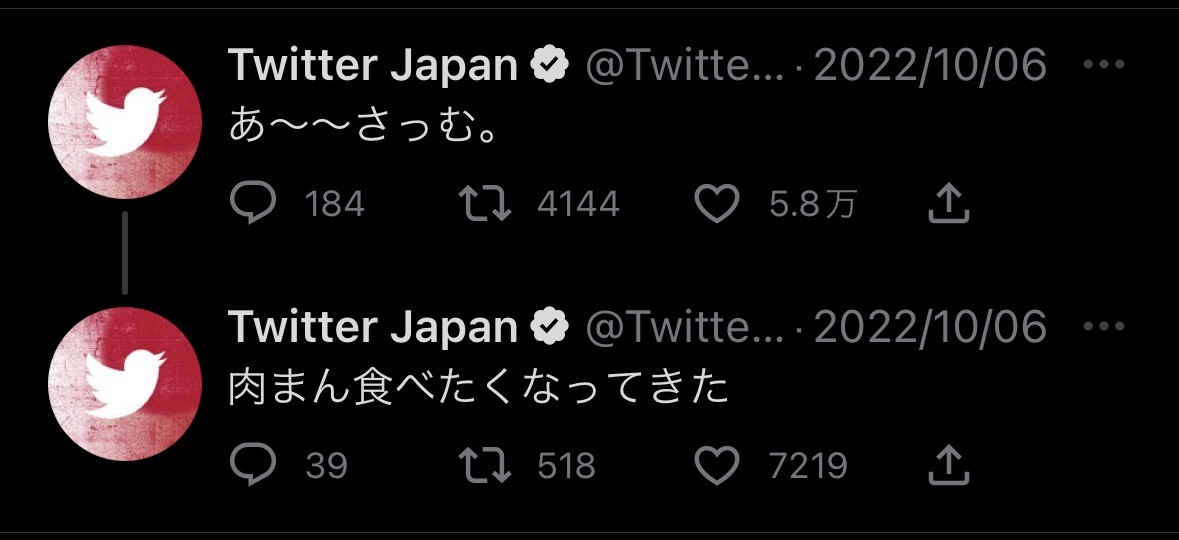The height and width of the screenshot is (540, 1179).
Task: Open Twitter Japan avatar on second tweet
Action: coord(125,384)
